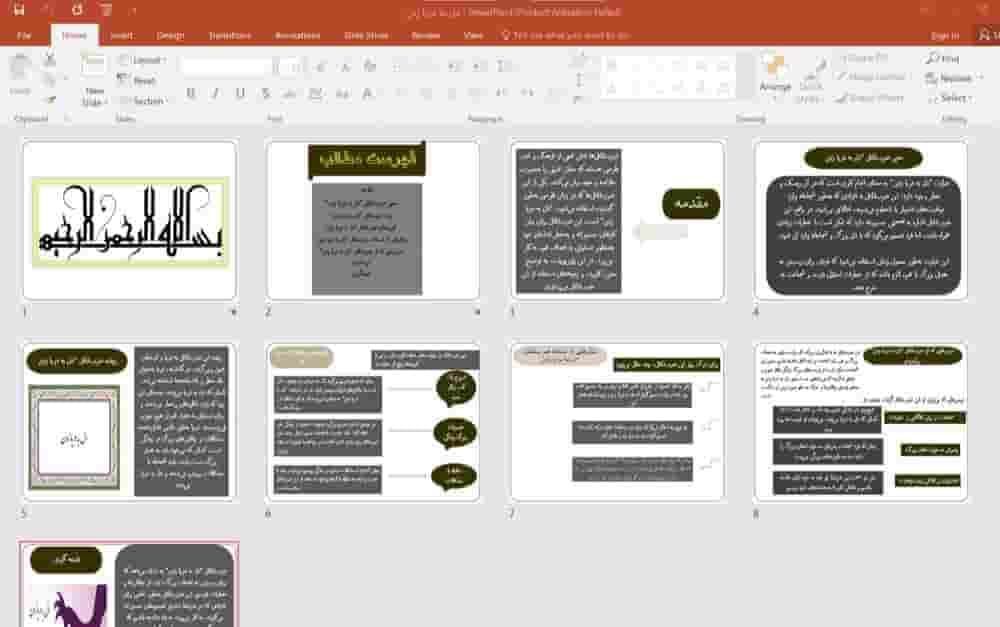Image resolution: width=1000 pixels, height=627 pixels.
Task: Open the Clipboard pane launcher
Action: [67, 119]
